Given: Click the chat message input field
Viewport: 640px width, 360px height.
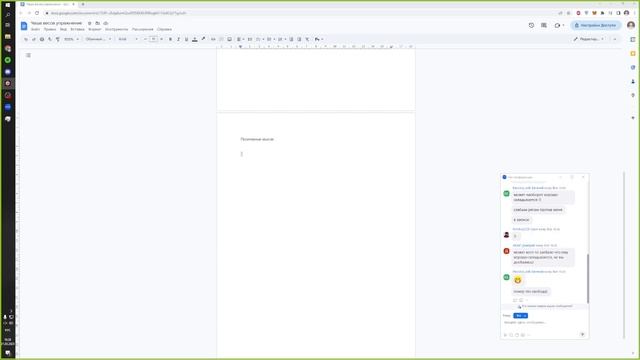Looking at the screenshot, I should 544,322.
